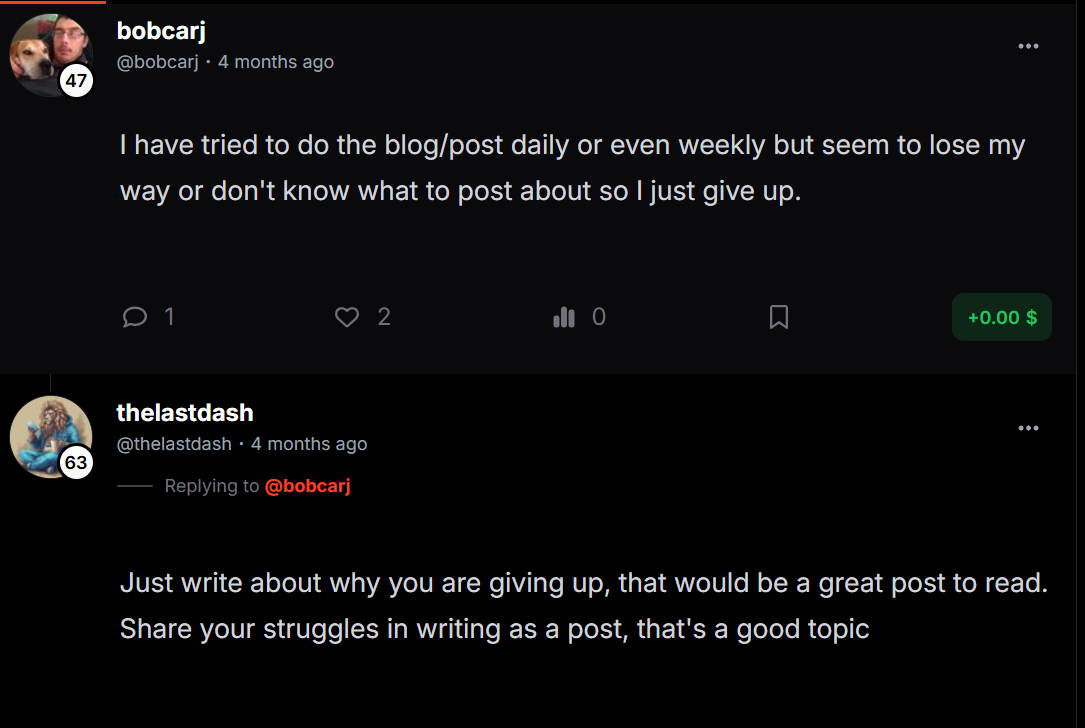
Task: Open three-dot options menu on thelastdash's reply
Action: pos(1028,428)
